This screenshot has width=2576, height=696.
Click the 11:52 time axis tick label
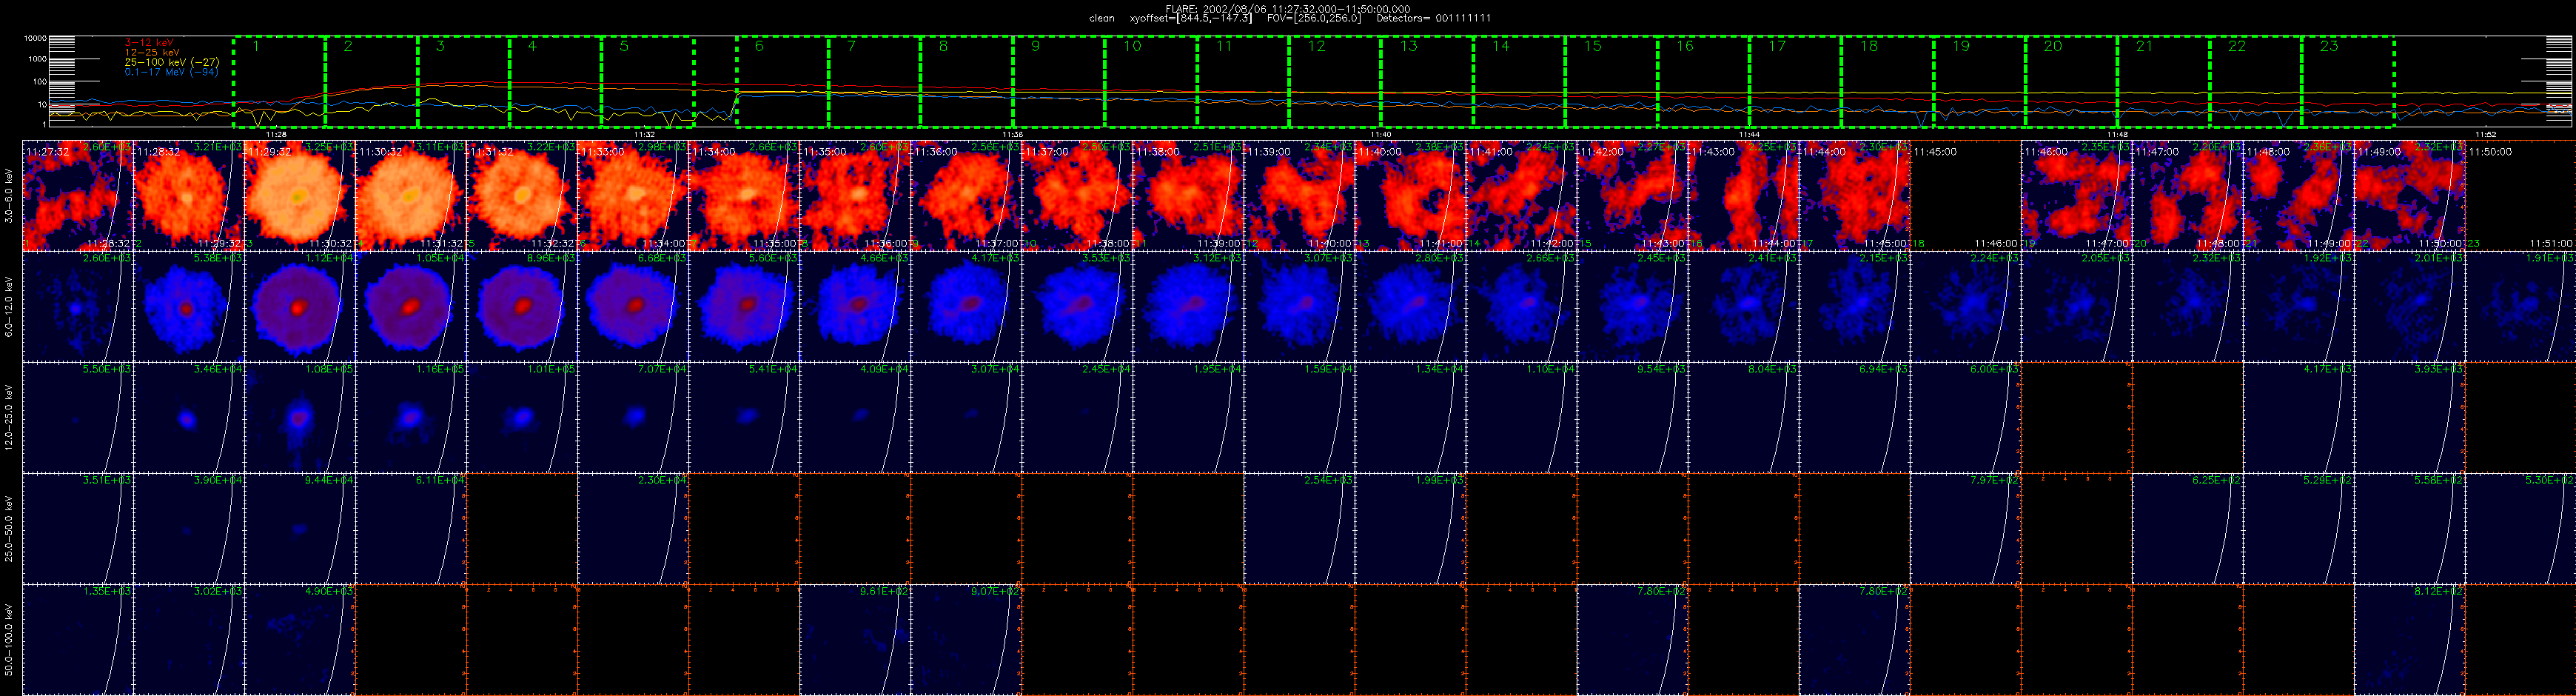[x=2485, y=134]
